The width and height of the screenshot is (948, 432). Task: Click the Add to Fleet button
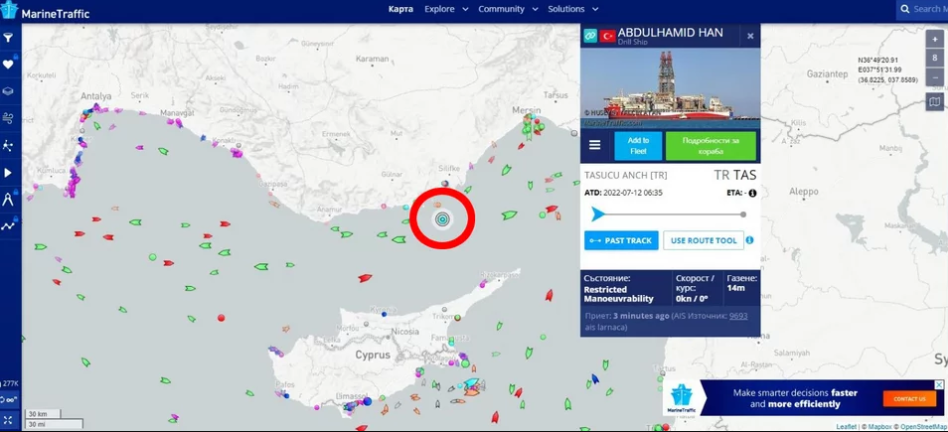pyautogui.click(x=638, y=145)
